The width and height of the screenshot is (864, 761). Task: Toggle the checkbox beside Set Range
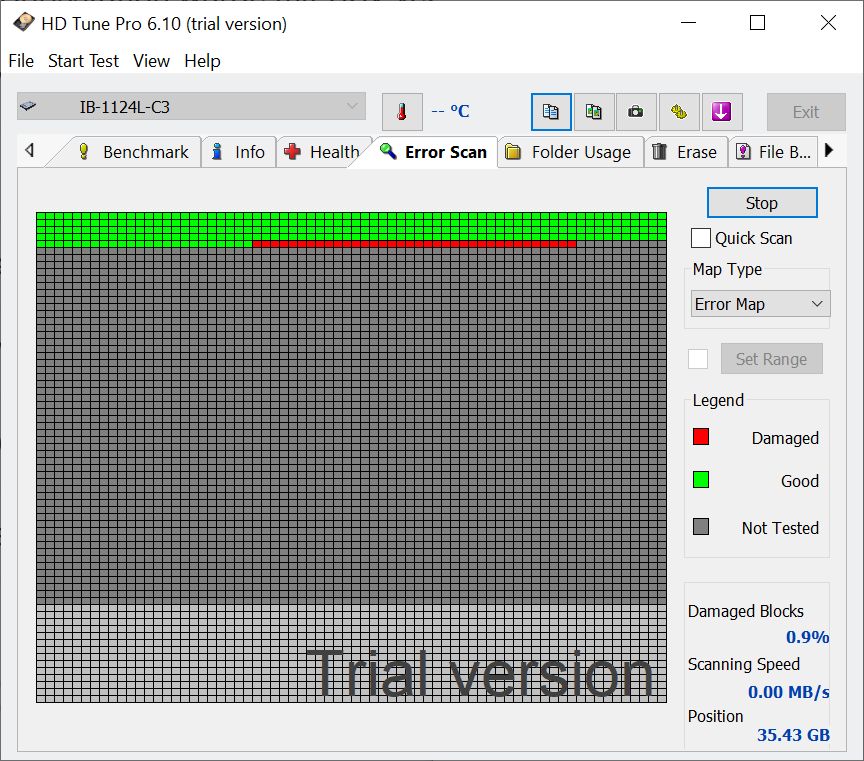(x=698, y=359)
